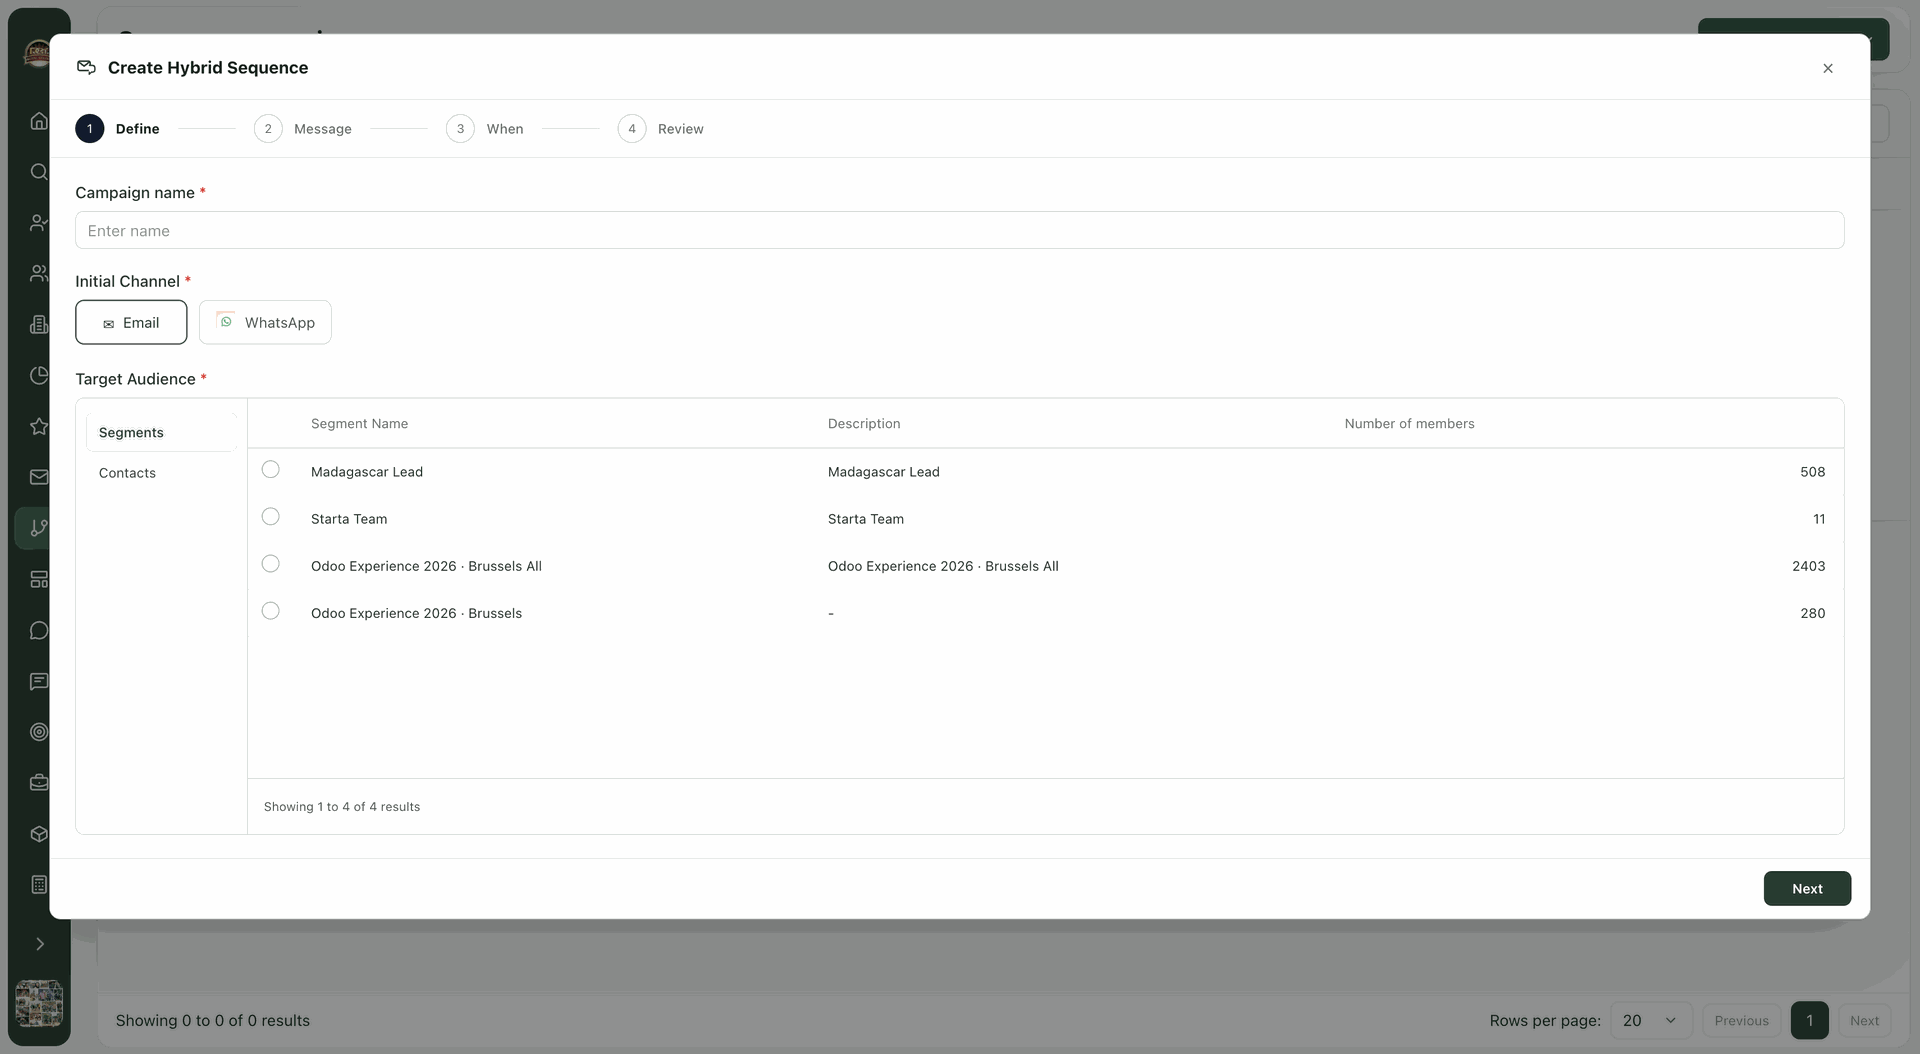The image size is (1920, 1054).
Task: Click the Next button in the dialog
Action: coord(1807,889)
